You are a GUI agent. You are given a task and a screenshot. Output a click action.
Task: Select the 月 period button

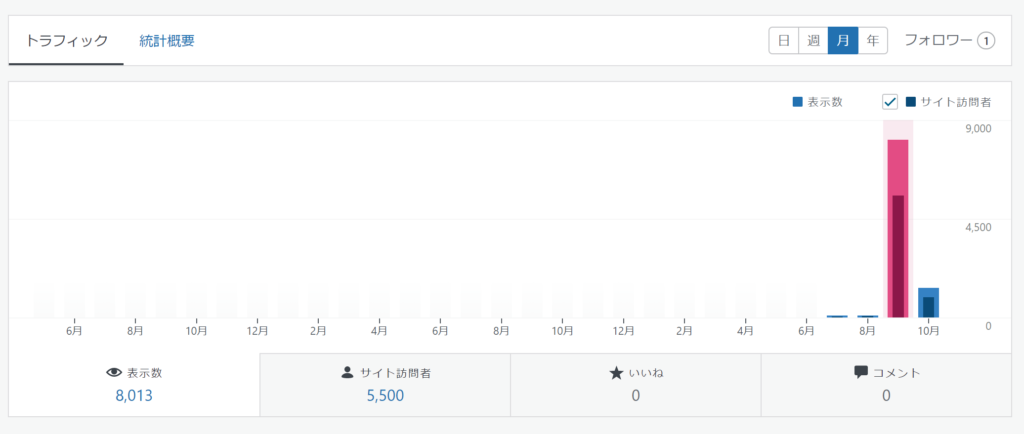pyautogui.click(x=843, y=41)
